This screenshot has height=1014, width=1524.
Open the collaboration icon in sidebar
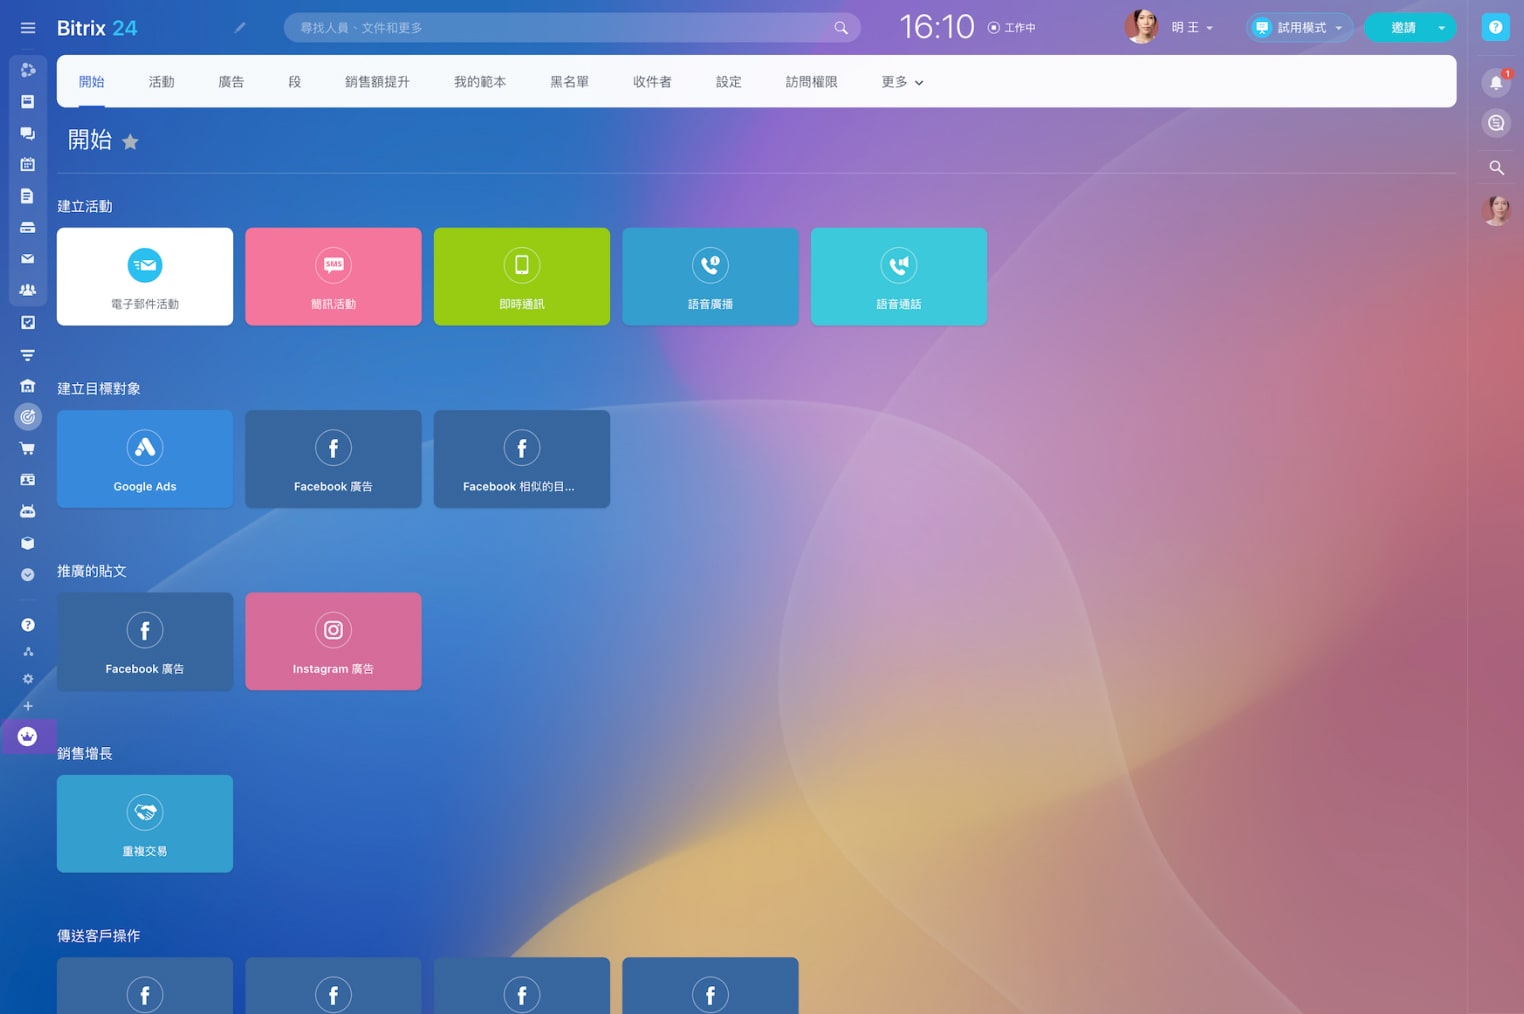[28, 70]
